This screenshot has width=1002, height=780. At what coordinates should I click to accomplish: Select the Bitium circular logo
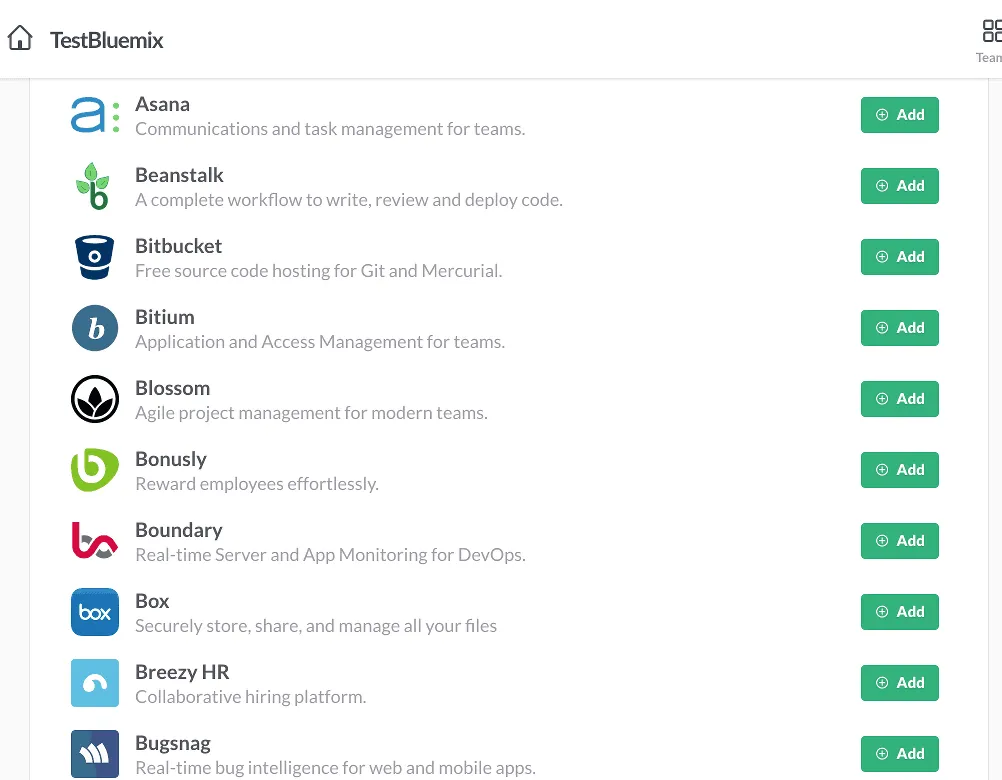tap(94, 327)
